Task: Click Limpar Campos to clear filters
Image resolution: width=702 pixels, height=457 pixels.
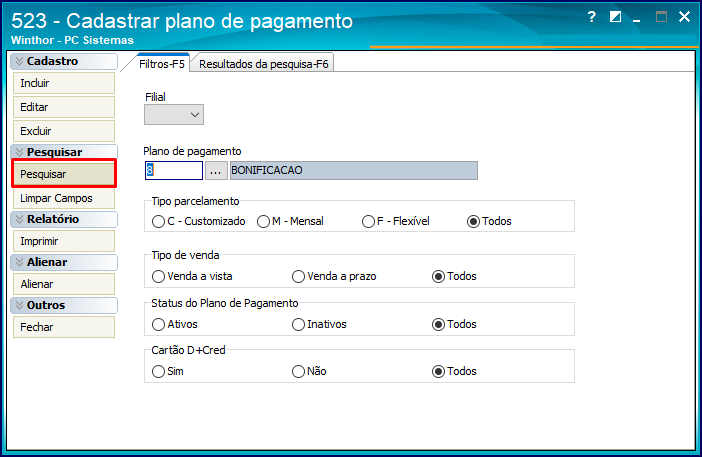Action: (64, 198)
